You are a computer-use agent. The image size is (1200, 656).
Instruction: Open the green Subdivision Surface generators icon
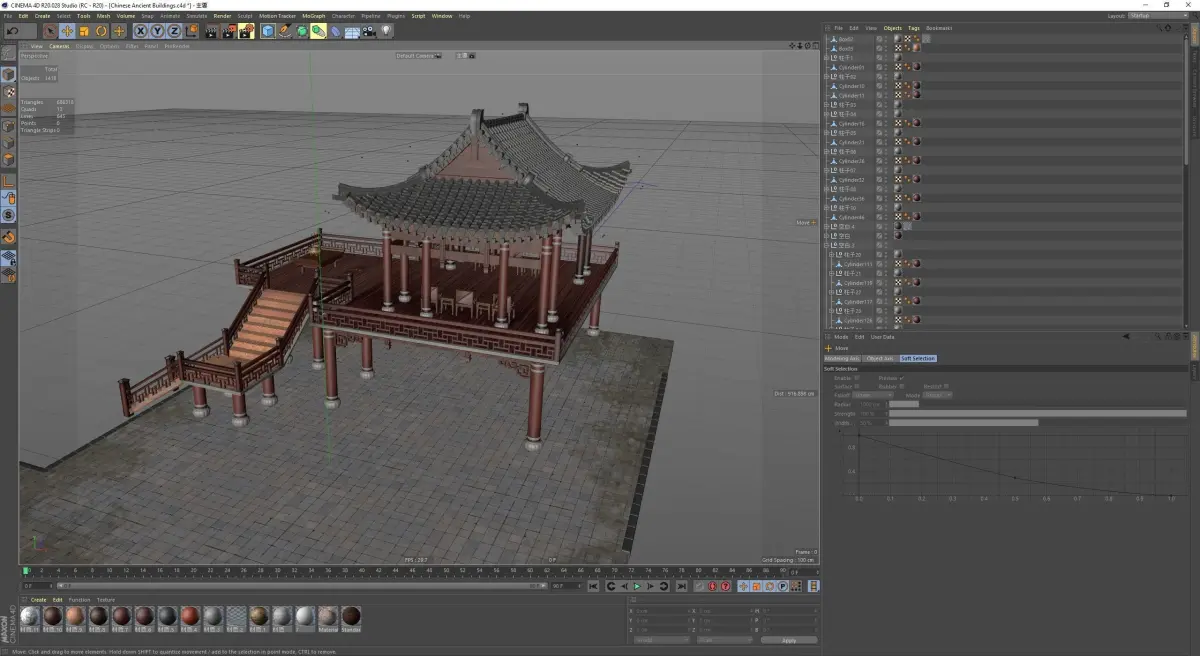click(302, 31)
